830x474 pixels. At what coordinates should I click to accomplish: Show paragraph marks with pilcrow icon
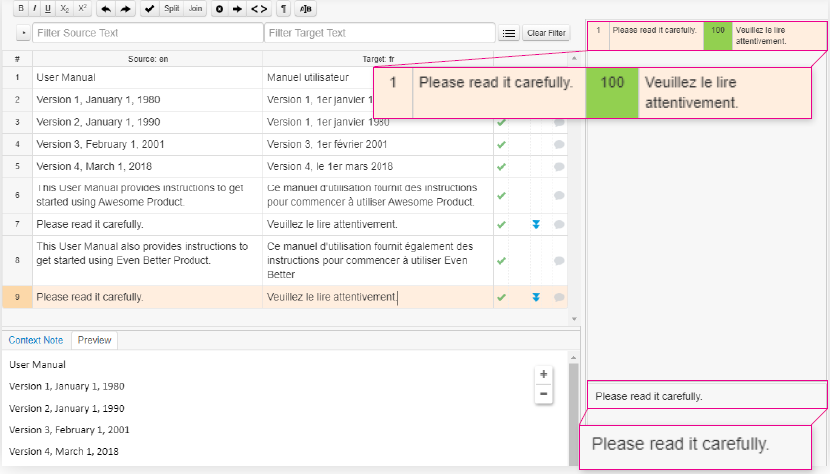pyautogui.click(x=284, y=8)
